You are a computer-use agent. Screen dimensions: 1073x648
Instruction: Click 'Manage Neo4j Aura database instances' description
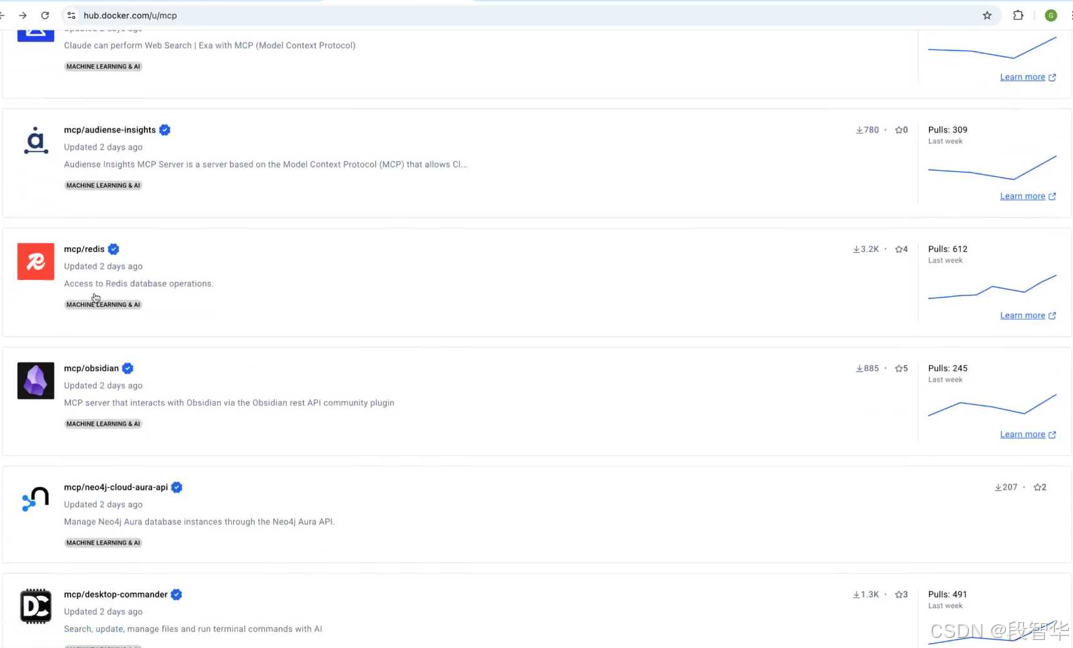[x=199, y=521]
